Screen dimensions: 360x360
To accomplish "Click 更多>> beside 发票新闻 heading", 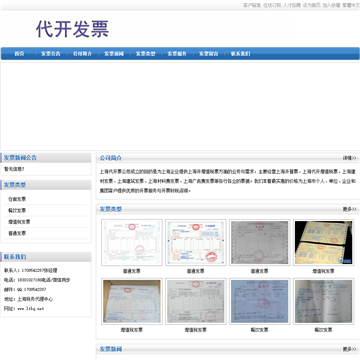I will click(x=349, y=349).
